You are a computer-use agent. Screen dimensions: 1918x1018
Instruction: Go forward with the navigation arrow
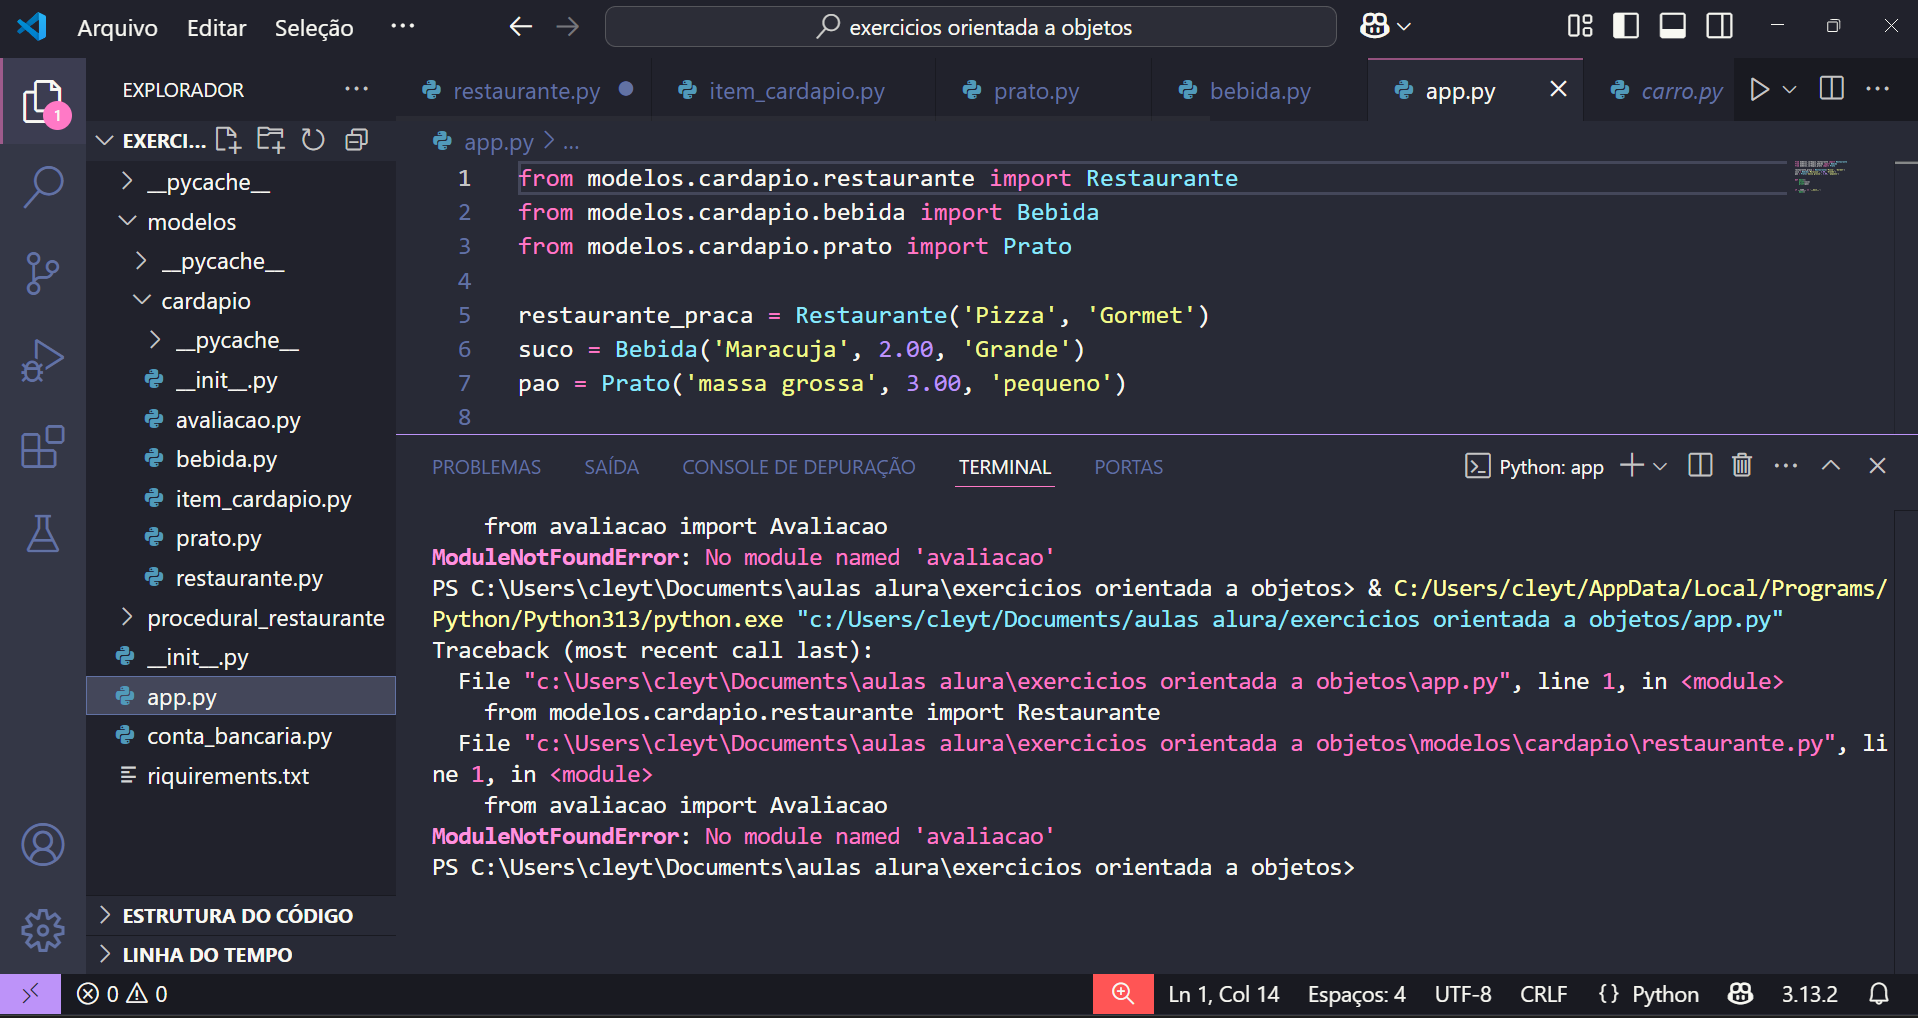568,27
